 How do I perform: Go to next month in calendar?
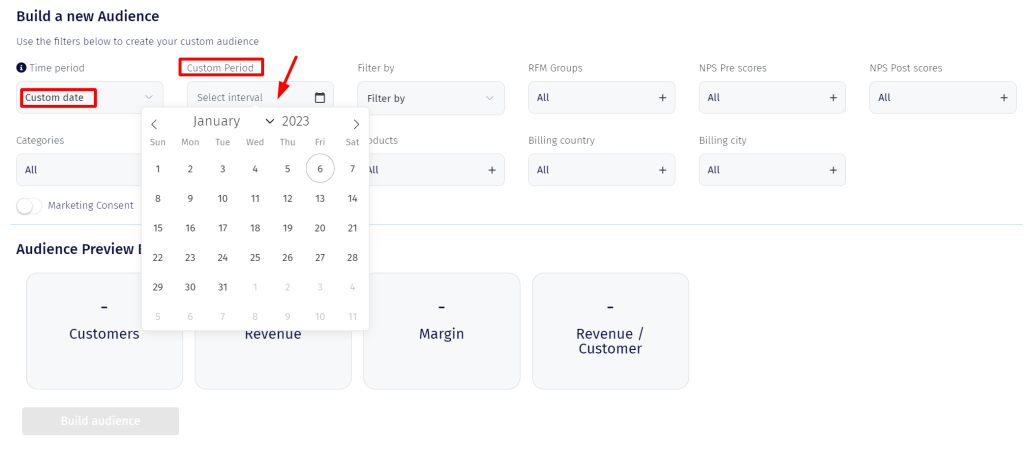click(x=356, y=124)
